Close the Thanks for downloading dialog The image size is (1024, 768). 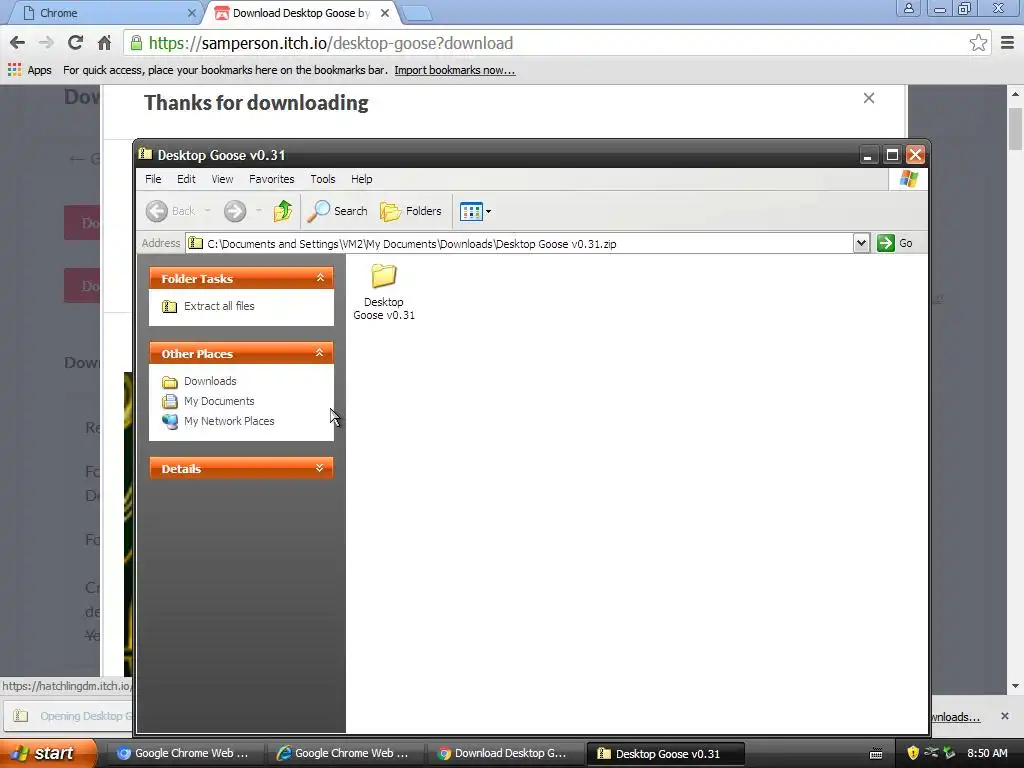click(869, 98)
